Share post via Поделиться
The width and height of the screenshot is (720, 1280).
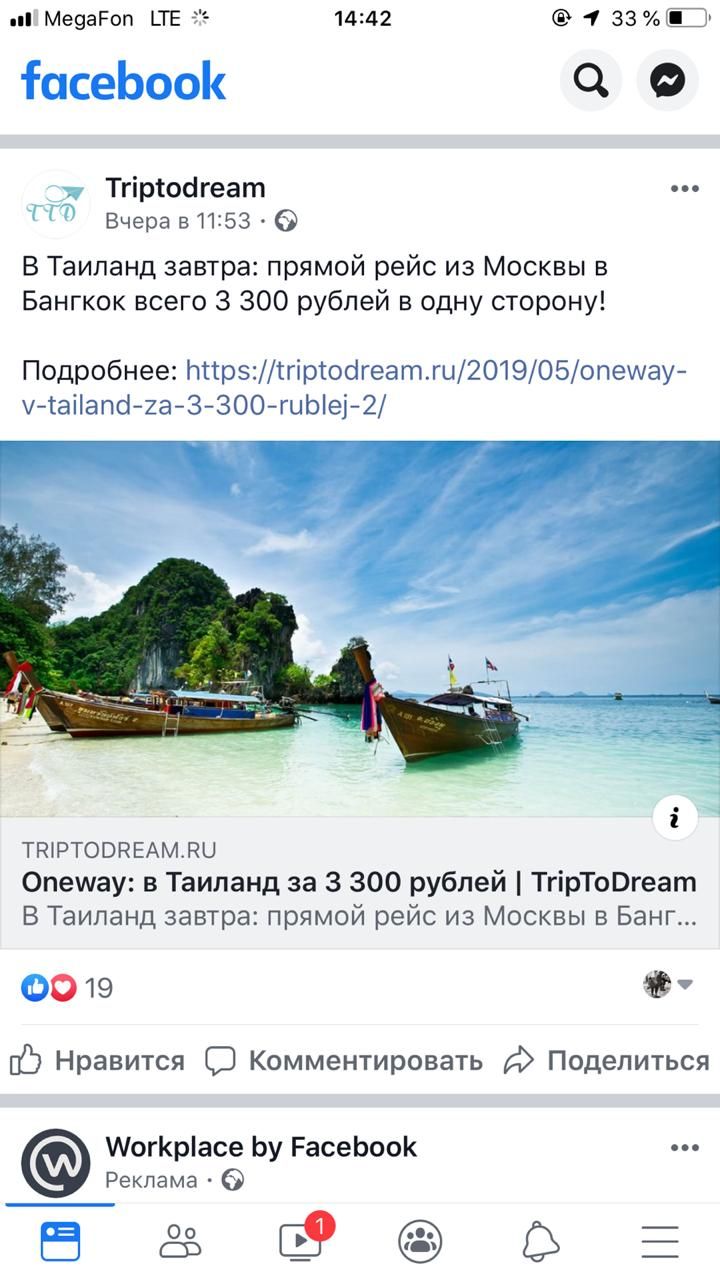pyautogui.click(x=607, y=1061)
